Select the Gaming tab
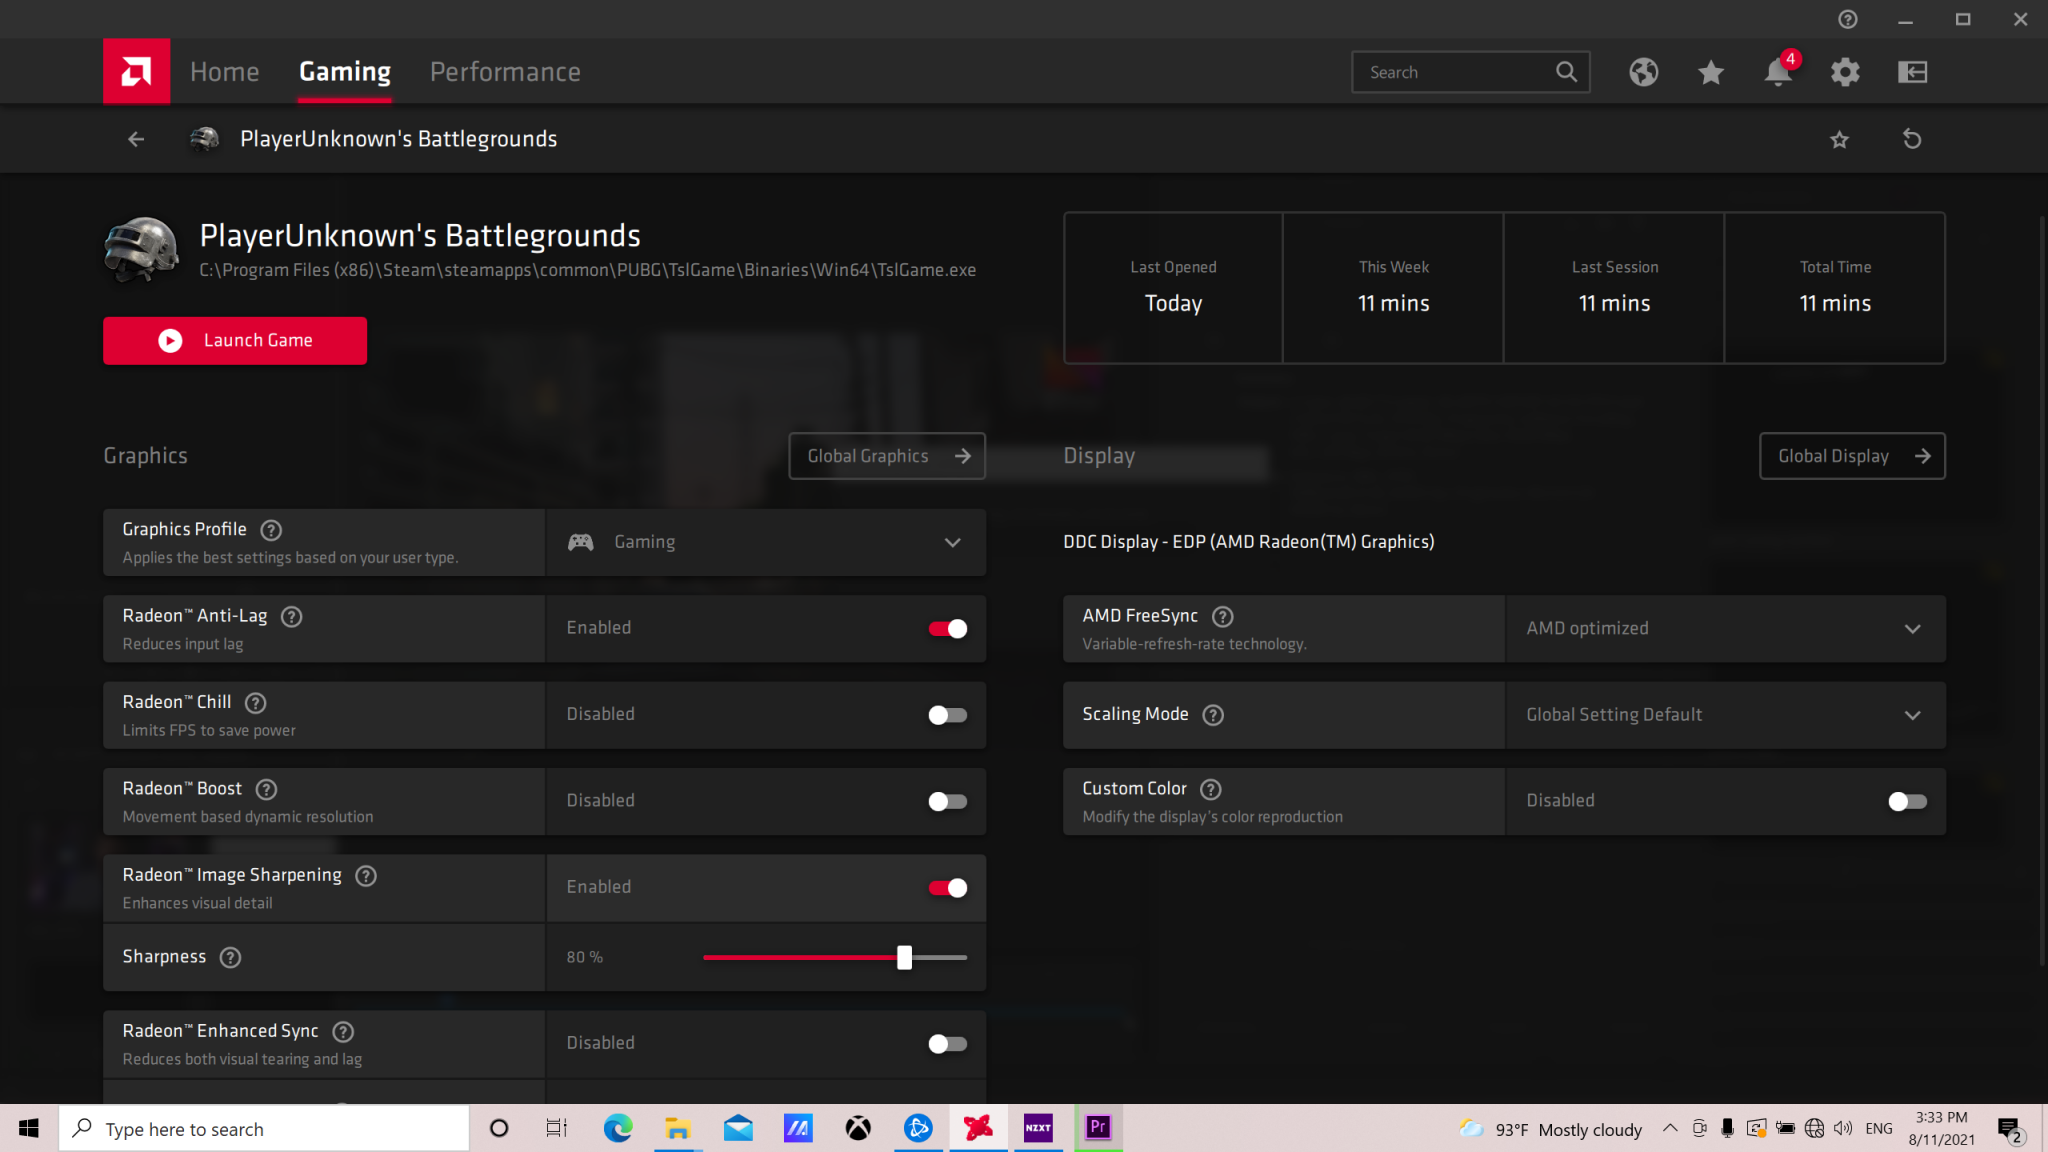 pyautogui.click(x=345, y=72)
